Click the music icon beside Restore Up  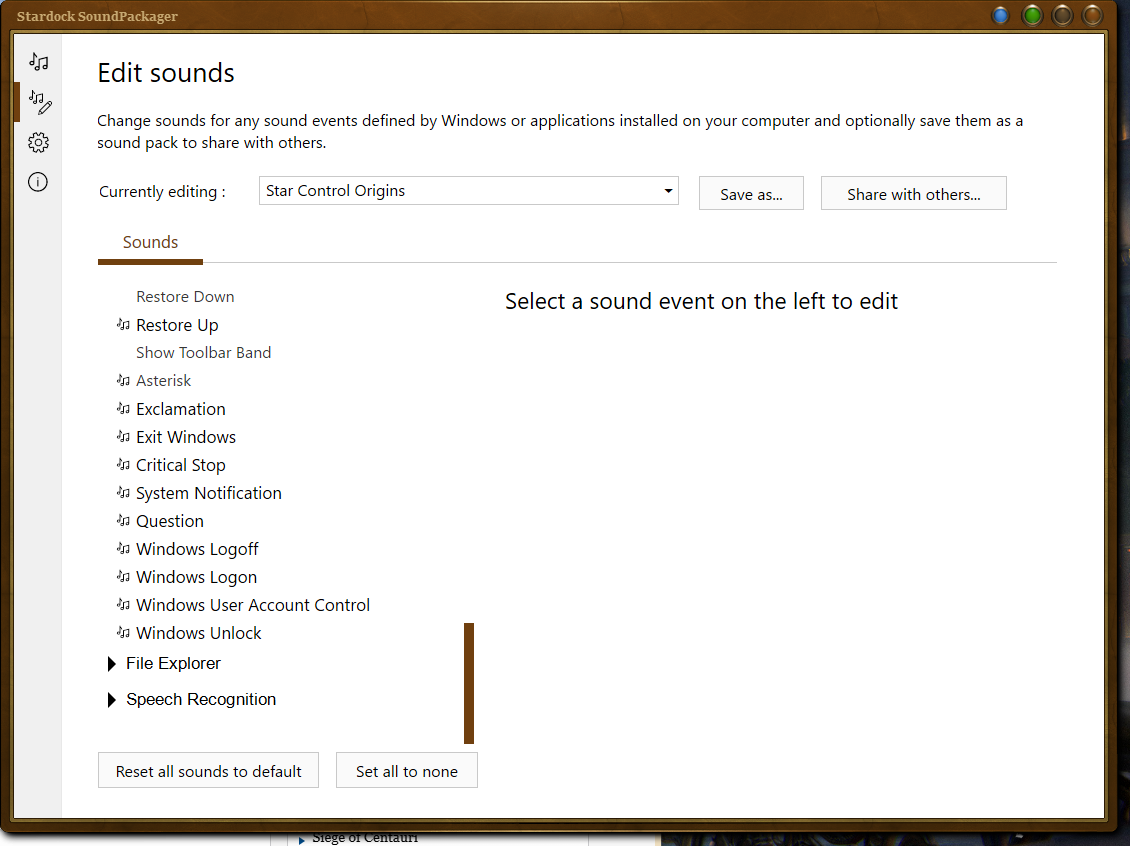point(123,325)
